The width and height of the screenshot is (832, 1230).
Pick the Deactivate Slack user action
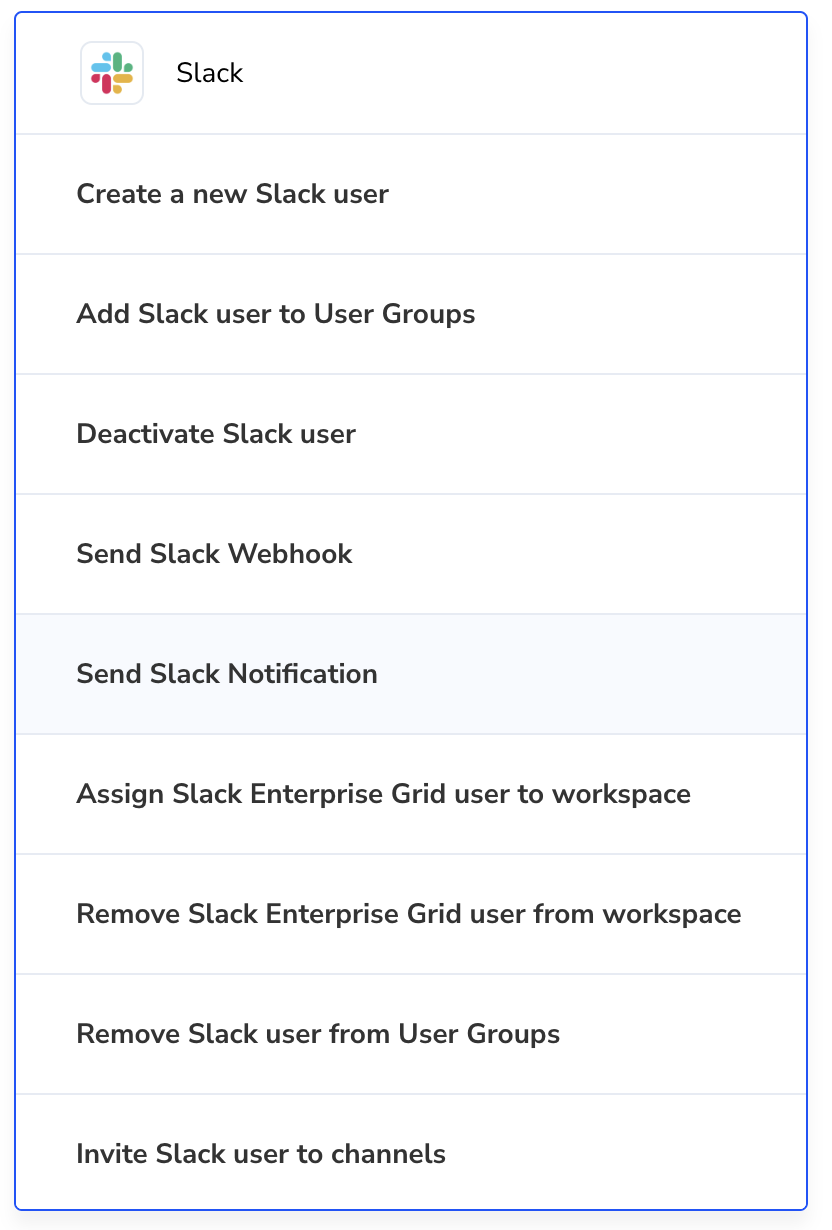point(411,434)
